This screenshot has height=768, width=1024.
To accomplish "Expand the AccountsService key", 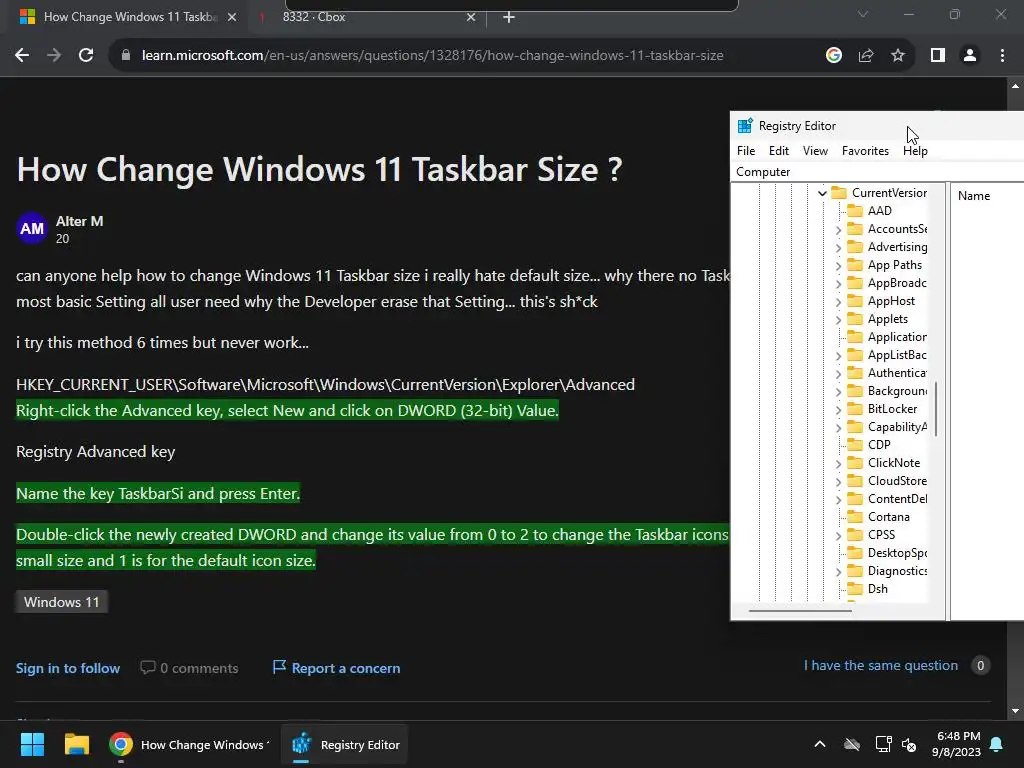I will click(x=839, y=229).
